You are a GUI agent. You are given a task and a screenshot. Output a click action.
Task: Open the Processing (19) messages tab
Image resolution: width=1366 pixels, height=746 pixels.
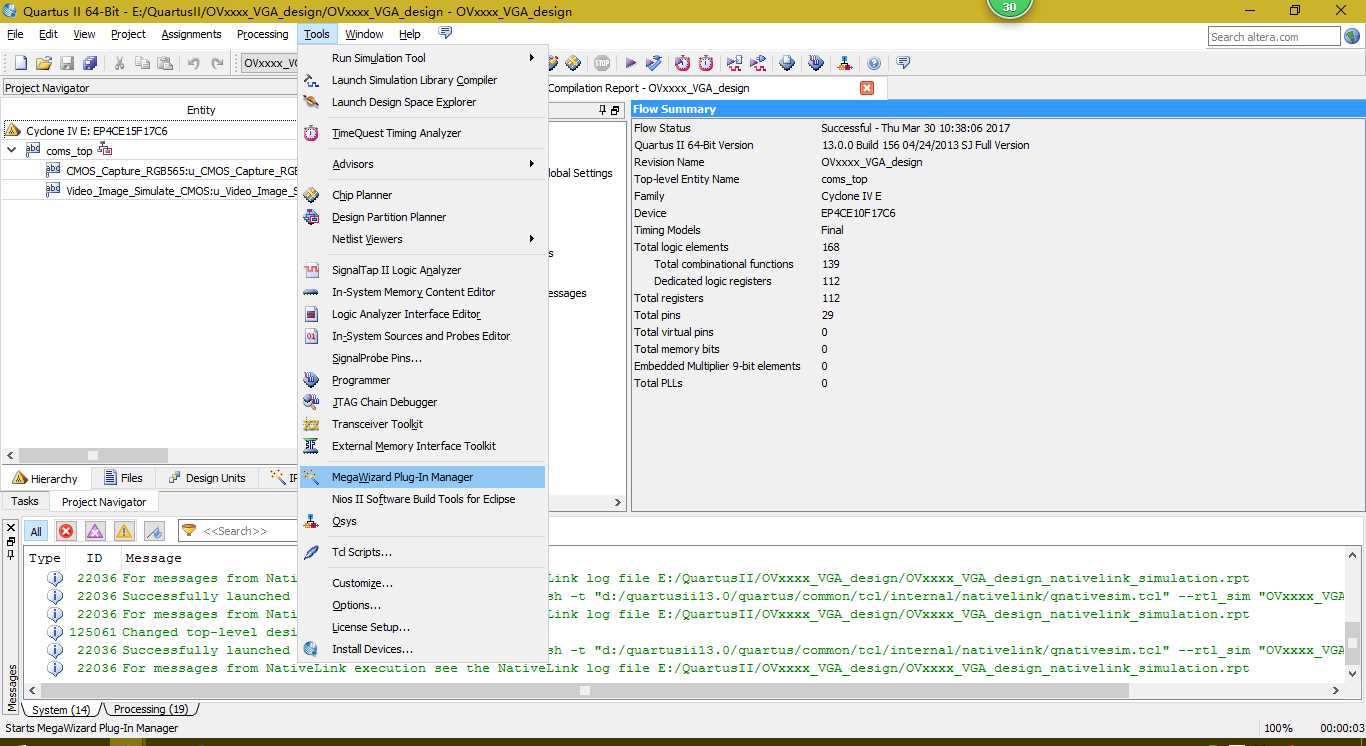tap(151, 709)
